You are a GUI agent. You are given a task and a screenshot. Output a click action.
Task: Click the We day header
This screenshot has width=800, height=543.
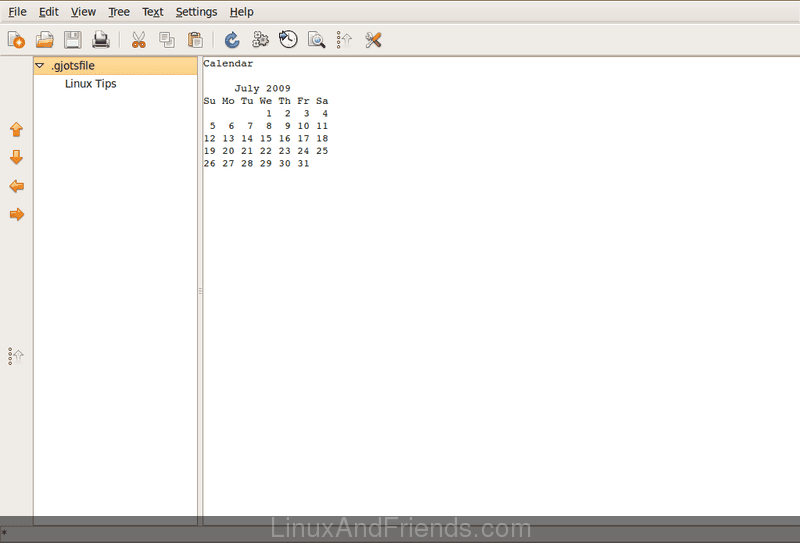[x=265, y=101]
